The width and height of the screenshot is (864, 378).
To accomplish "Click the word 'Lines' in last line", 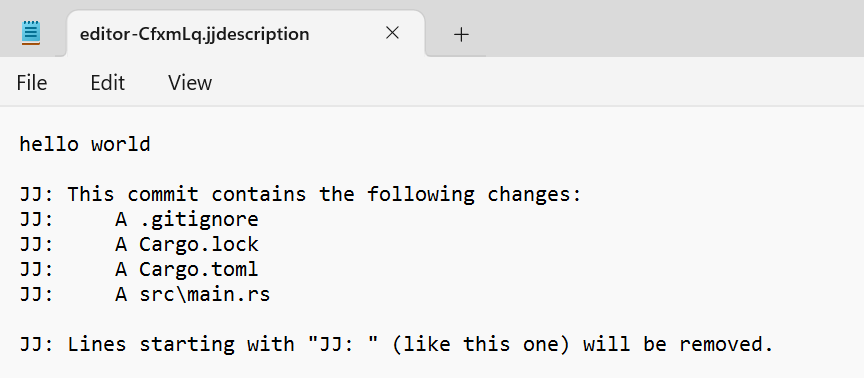I will pos(97,344).
